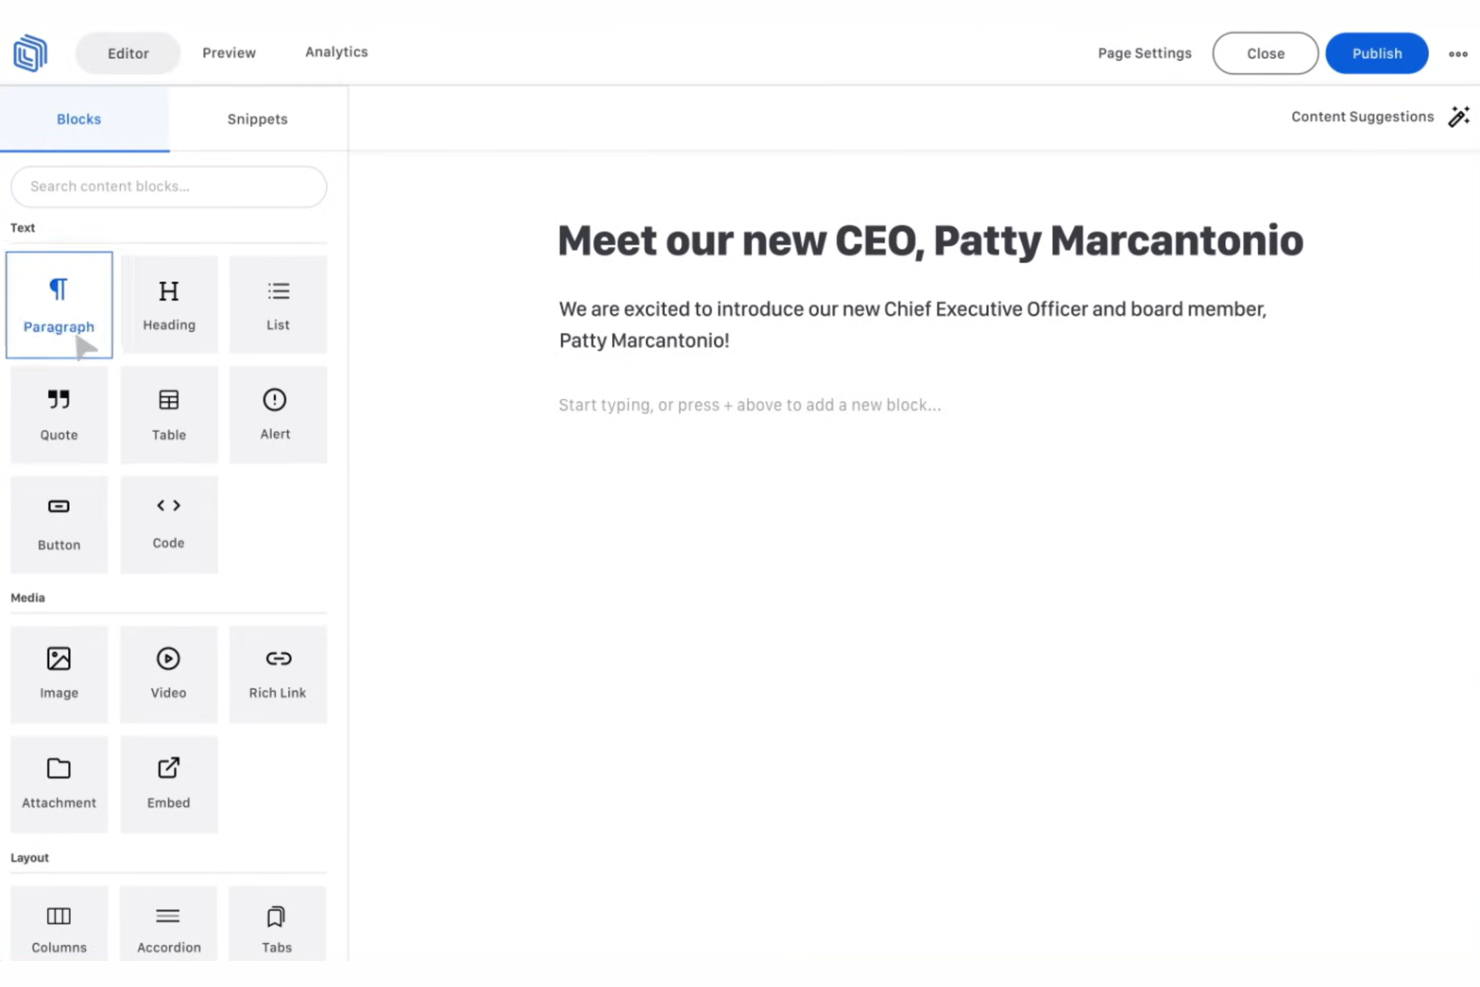Click the Search content blocks field
The width and height of the screenshot is (1480, 987).
click(x=169, y=187)
